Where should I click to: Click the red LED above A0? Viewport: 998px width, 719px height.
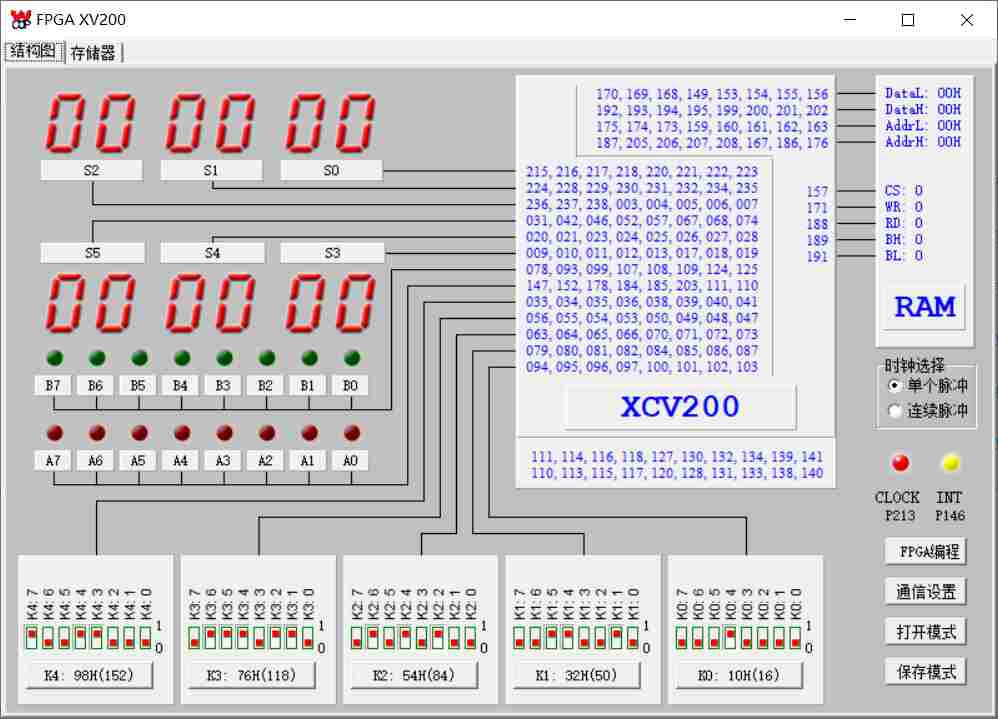(352, 433)
